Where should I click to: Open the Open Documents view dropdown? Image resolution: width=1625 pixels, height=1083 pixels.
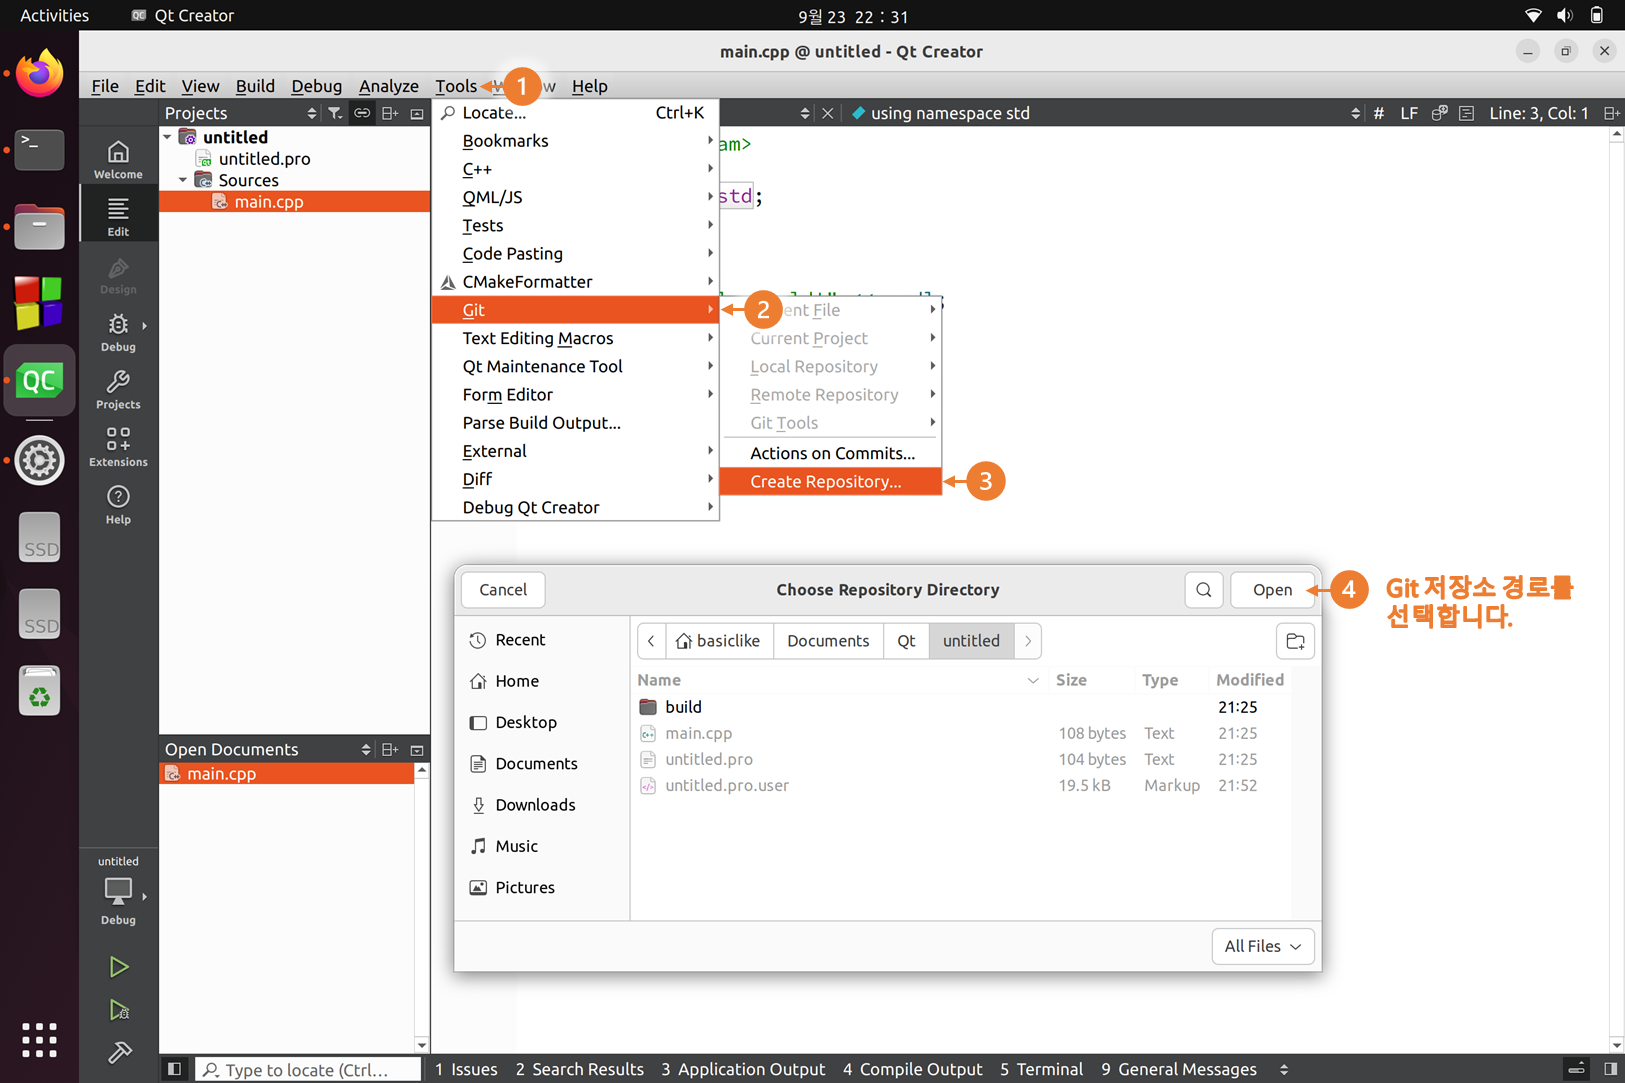click(267, 749)
